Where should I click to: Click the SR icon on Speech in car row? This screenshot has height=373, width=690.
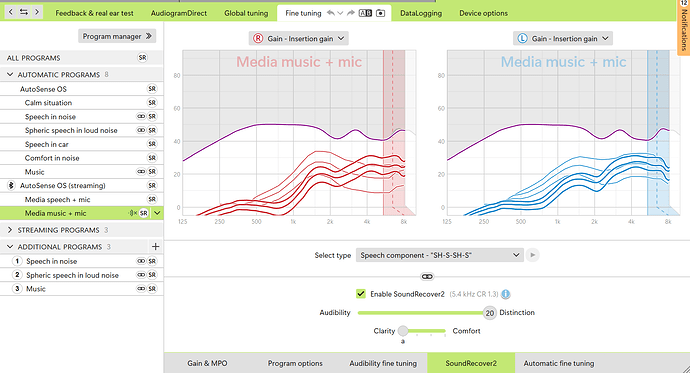point(152,144)
